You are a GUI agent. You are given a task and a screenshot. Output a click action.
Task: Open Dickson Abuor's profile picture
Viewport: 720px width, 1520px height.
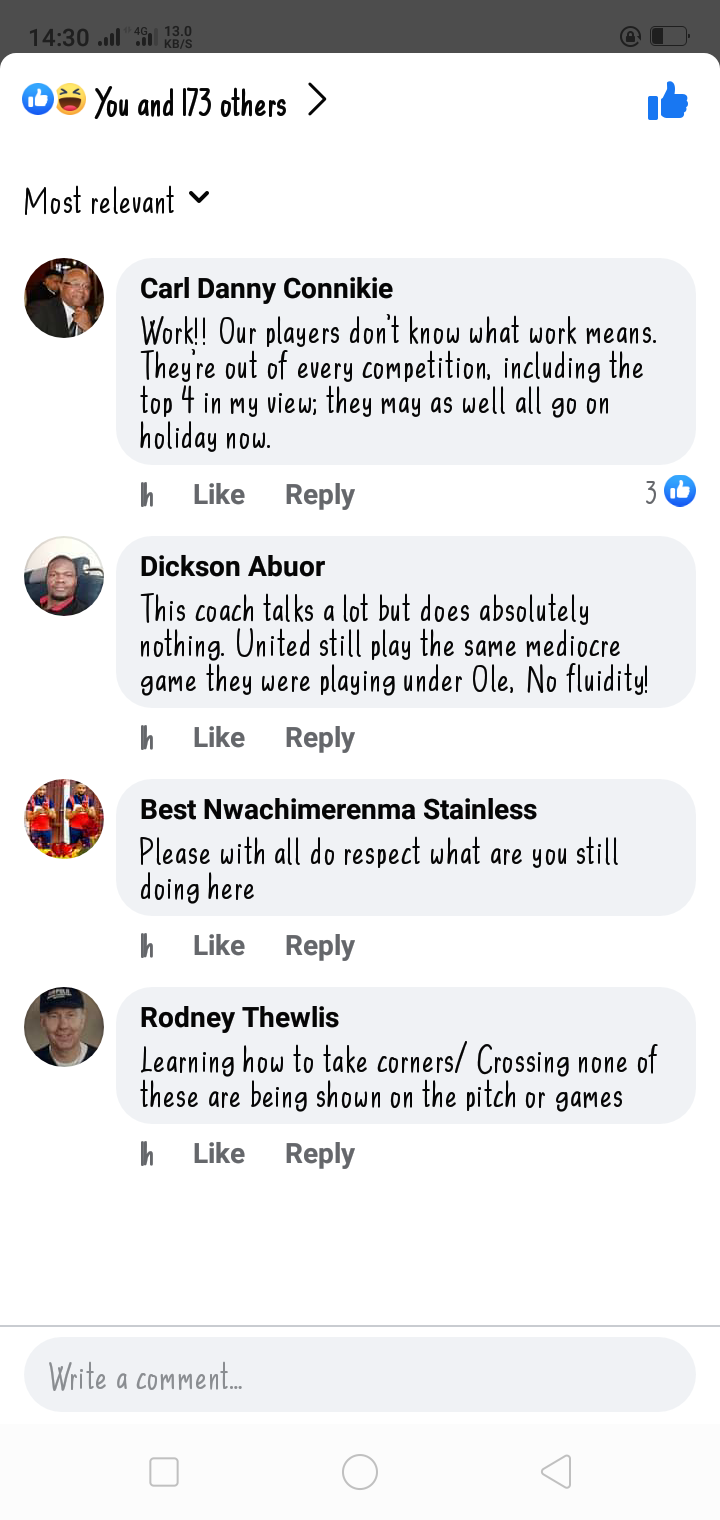coord(64,576)
